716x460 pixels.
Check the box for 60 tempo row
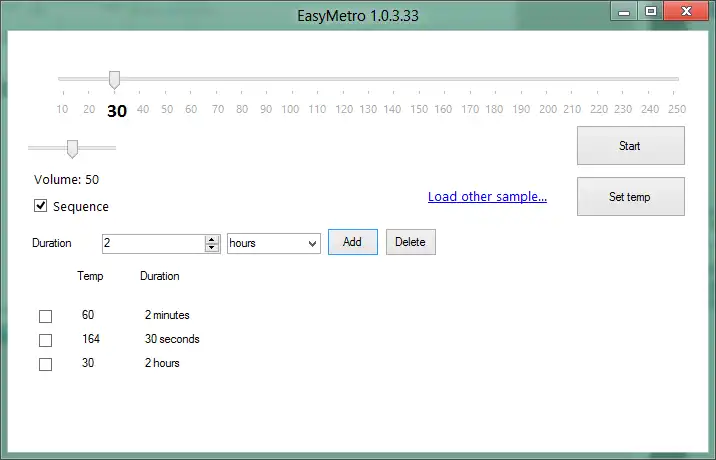pos(45,316)
